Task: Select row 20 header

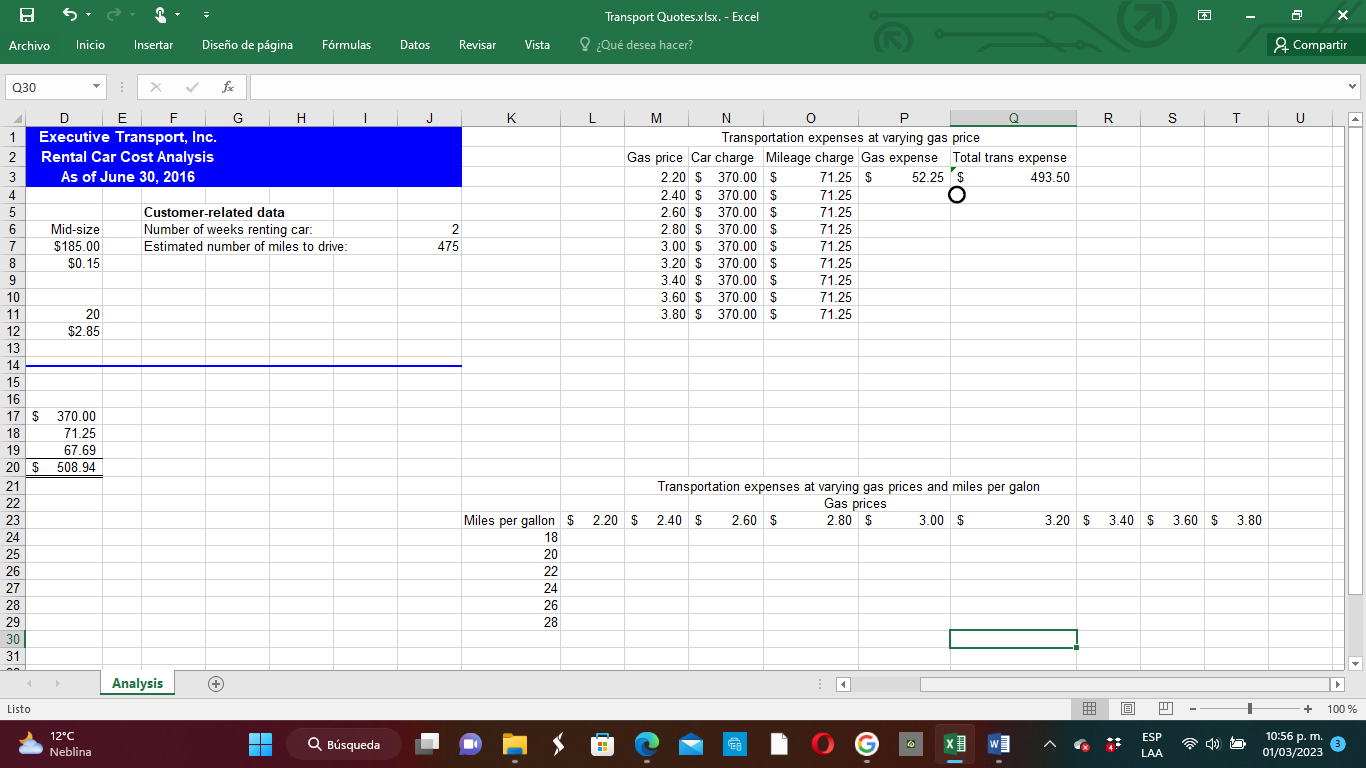Action: click(x=12, y=467)
